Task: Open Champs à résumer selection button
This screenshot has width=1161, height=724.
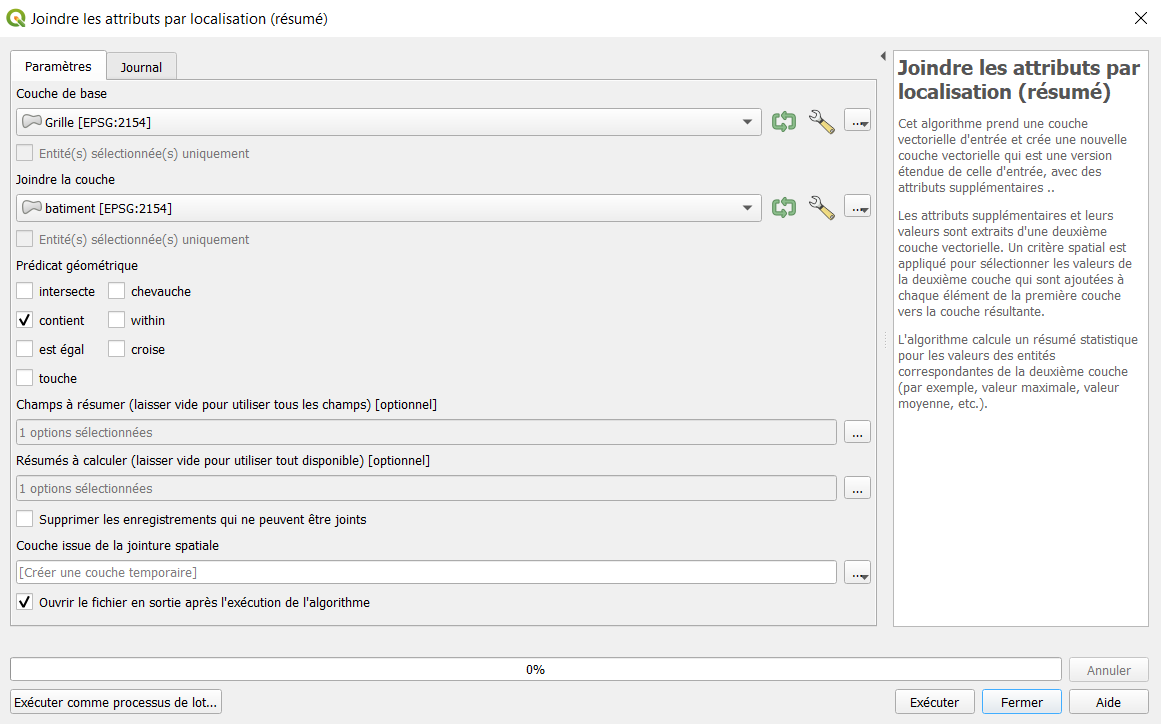Action: (x=857, y=432)
